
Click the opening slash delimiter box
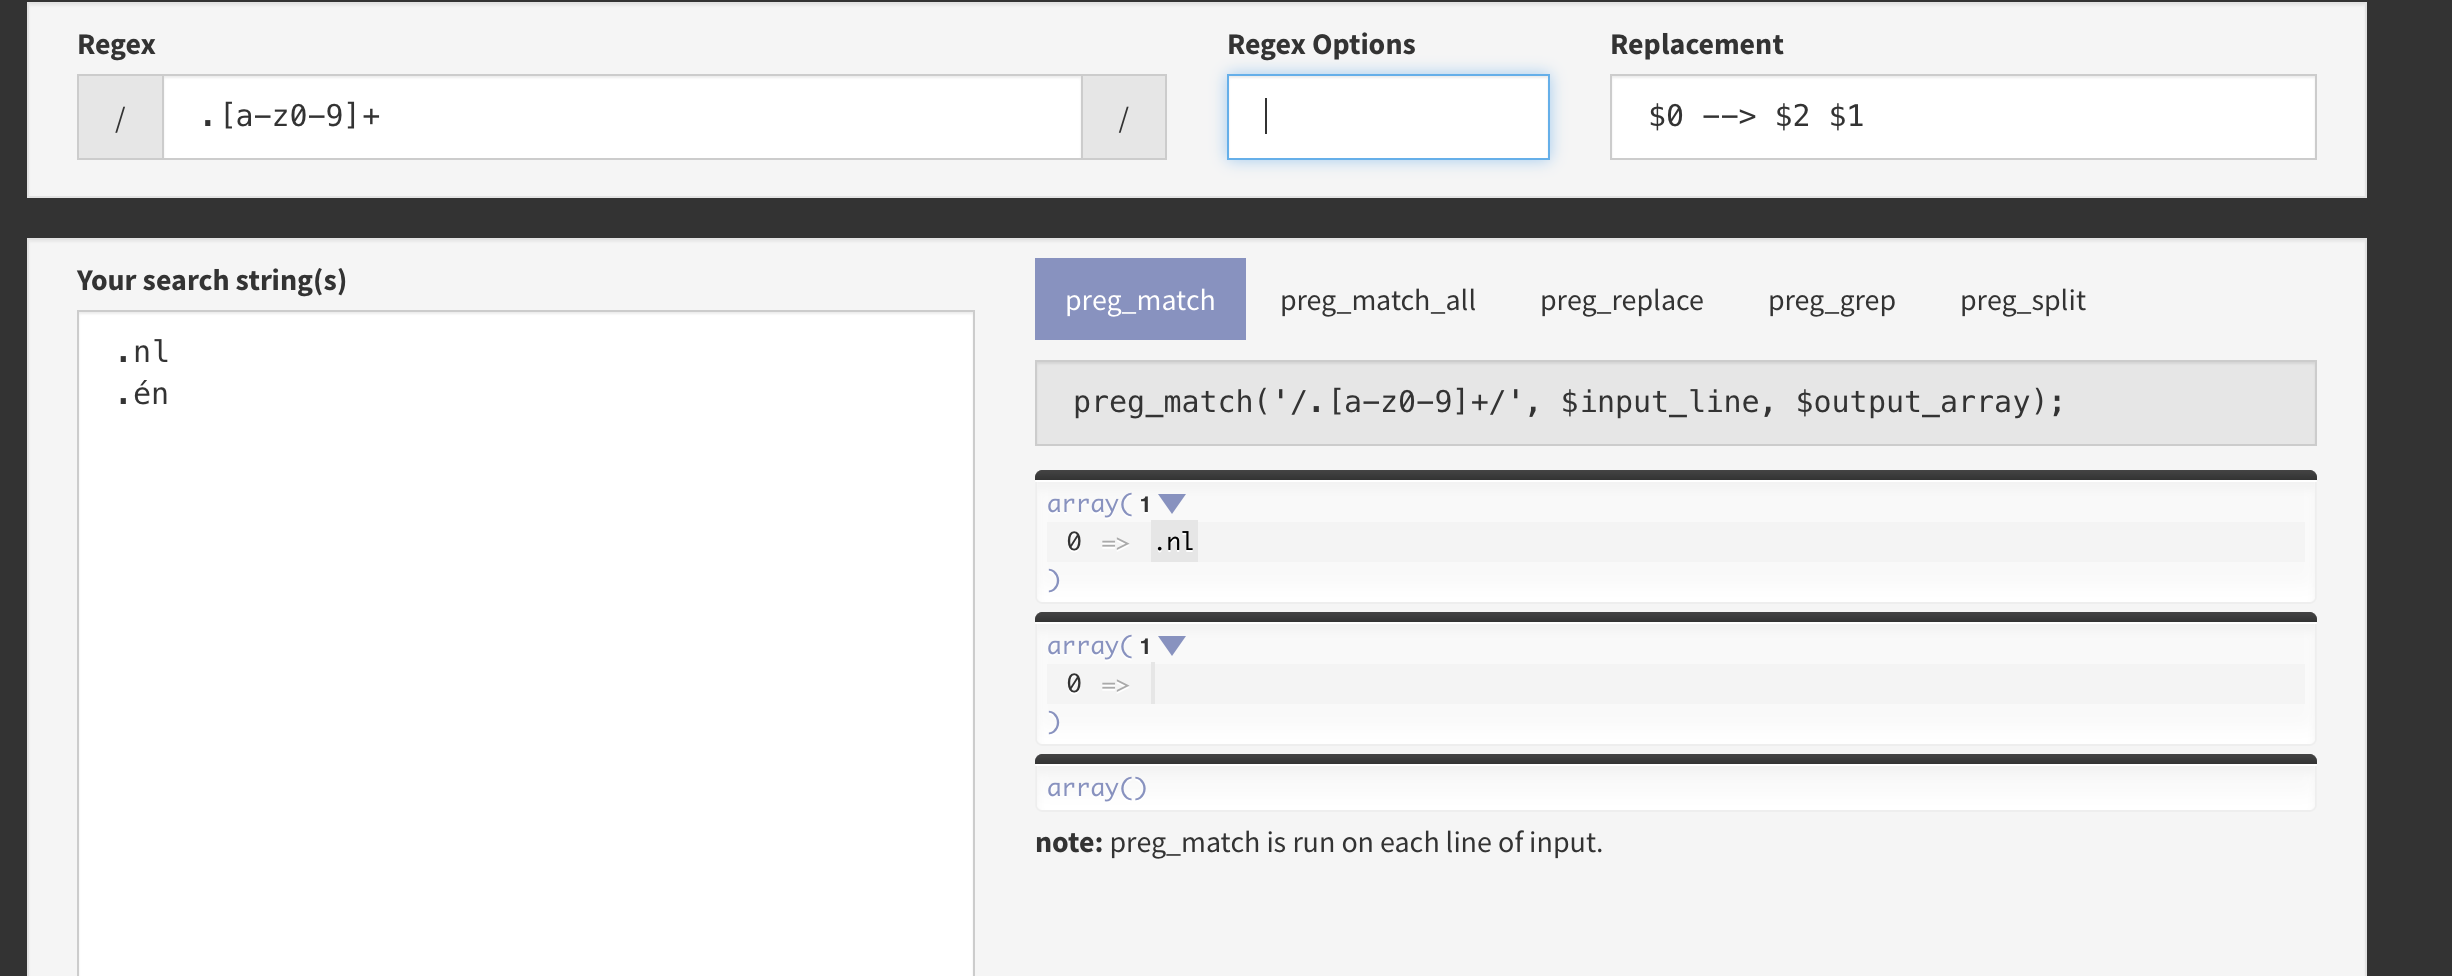(x=120, y=117)
